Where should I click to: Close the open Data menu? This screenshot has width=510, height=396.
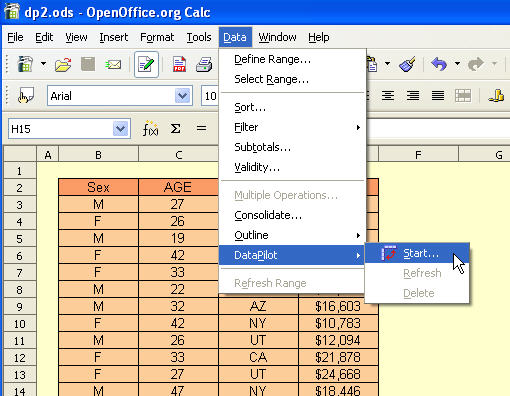235,37
